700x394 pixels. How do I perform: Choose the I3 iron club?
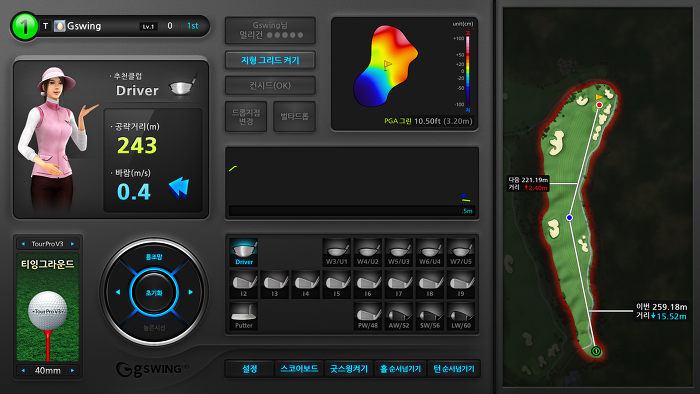[275, 284]
